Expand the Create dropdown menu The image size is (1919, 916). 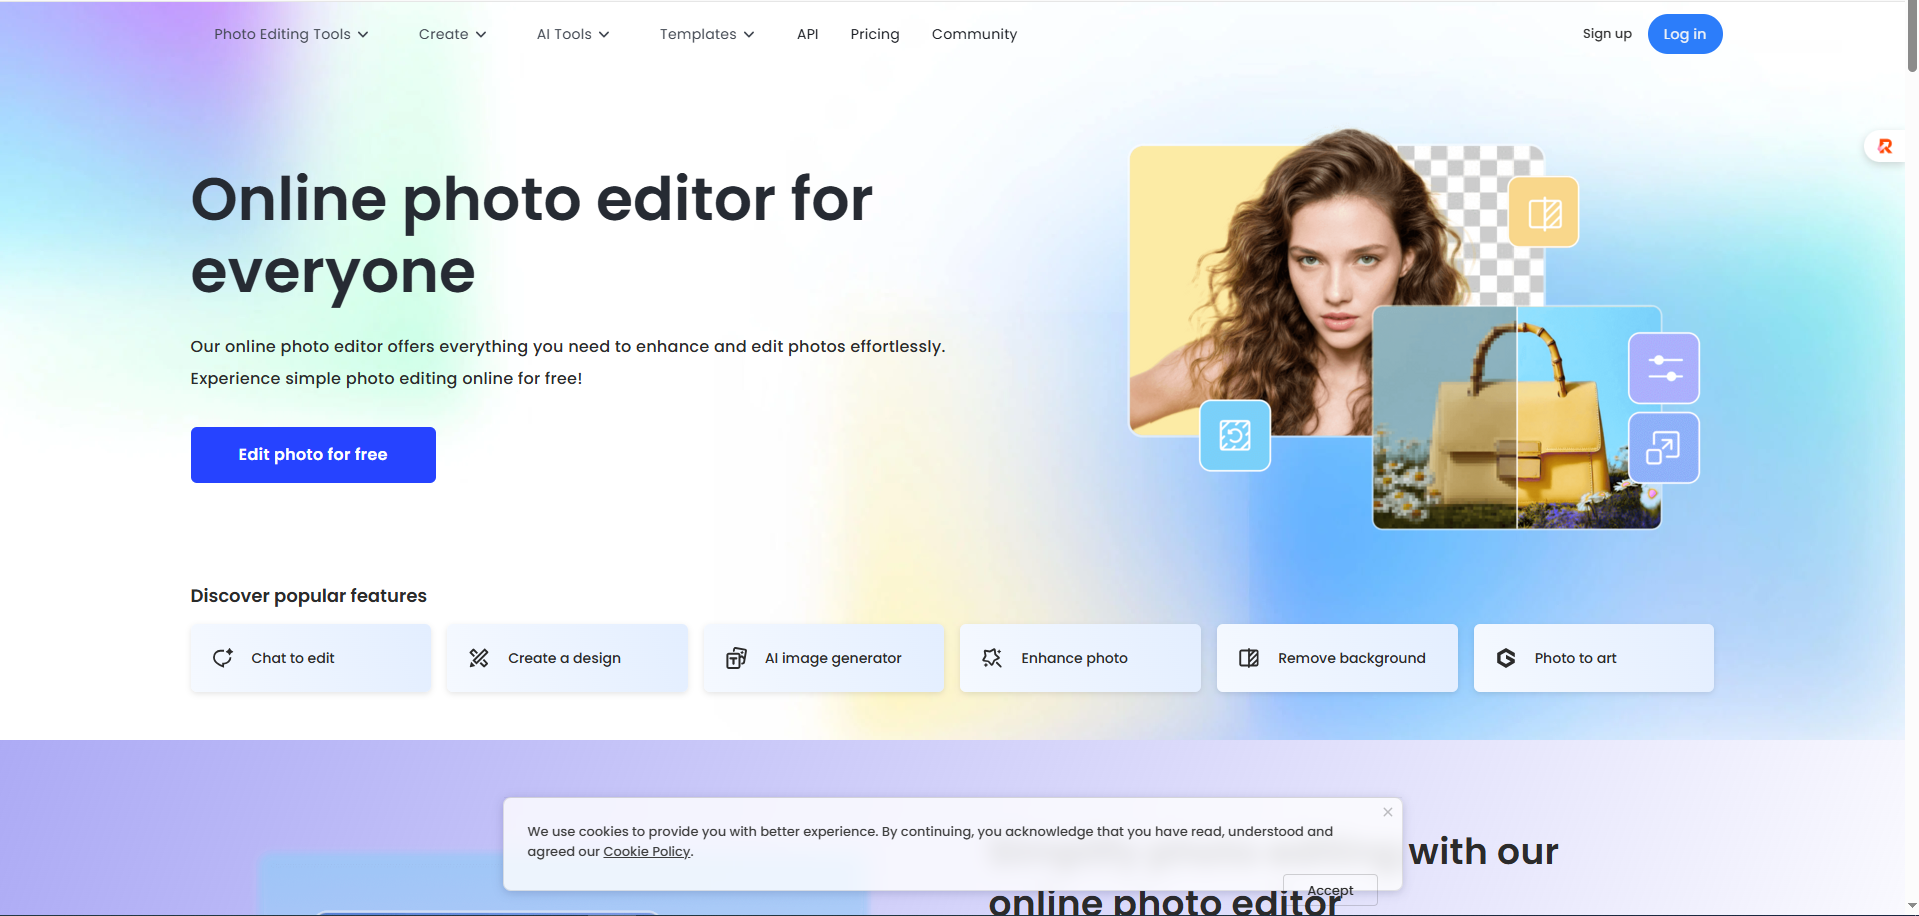click(x=453, y=34)
